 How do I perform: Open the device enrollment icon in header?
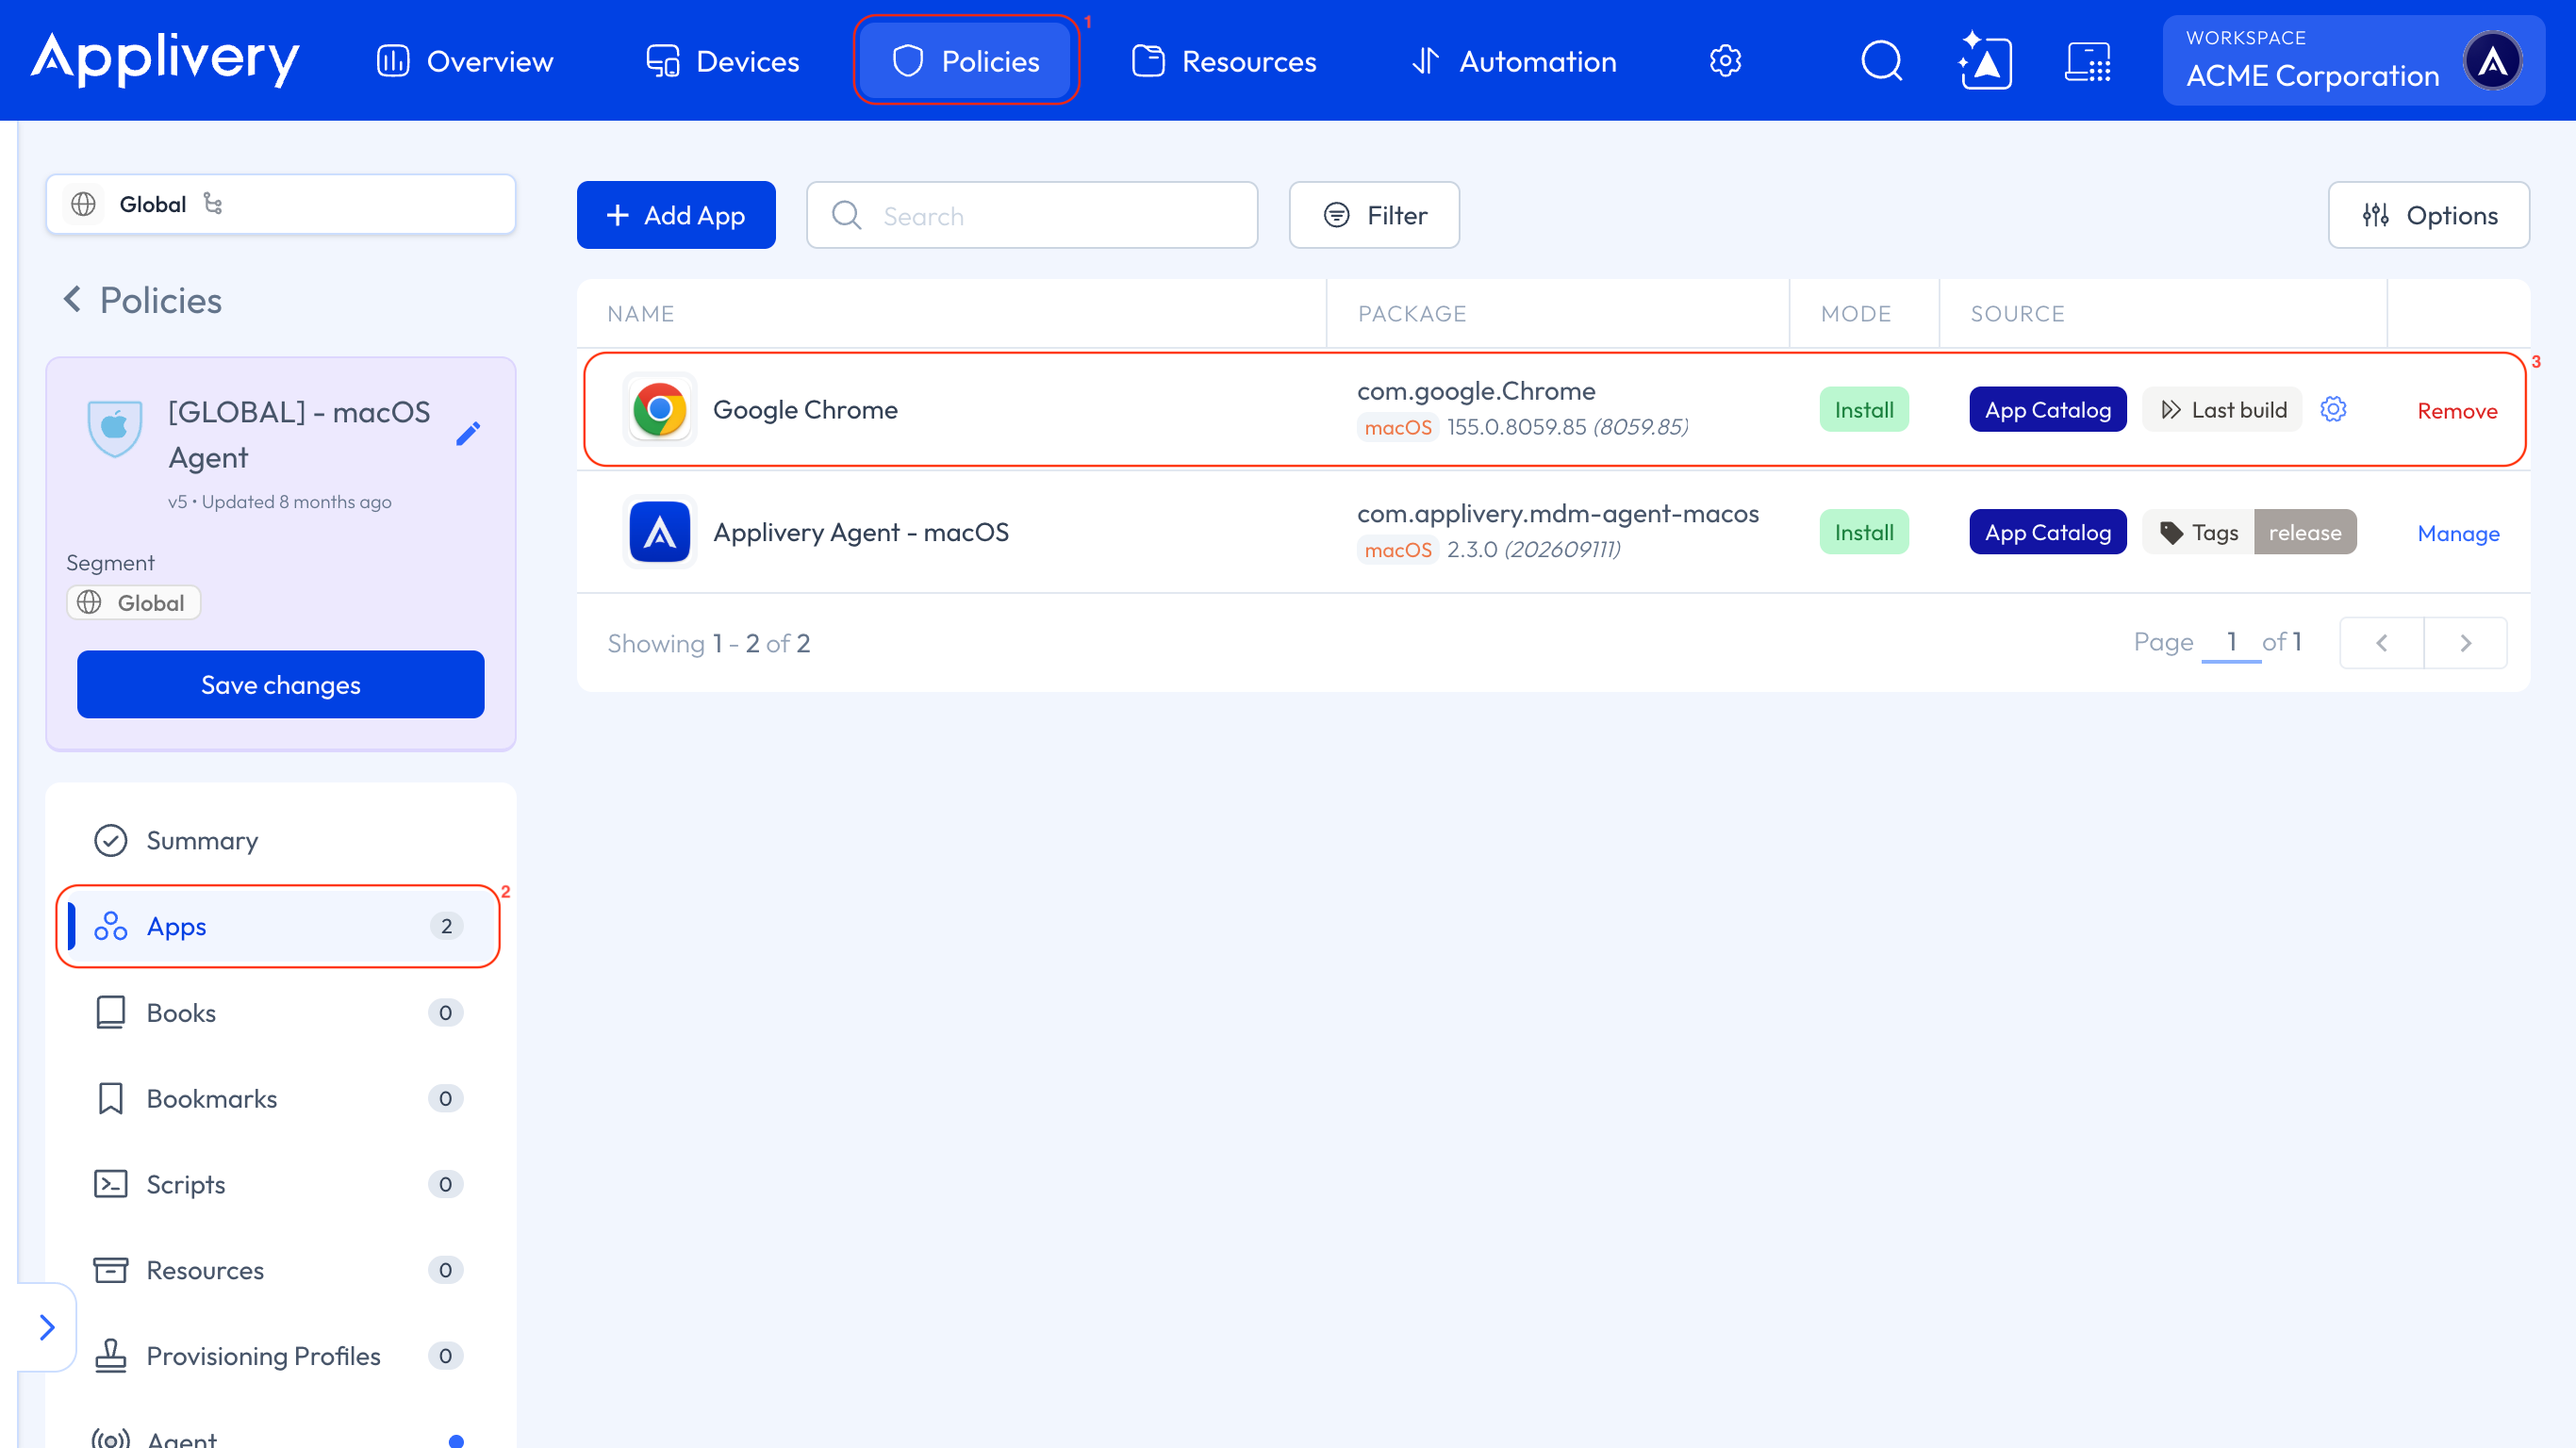point(2088,61)
